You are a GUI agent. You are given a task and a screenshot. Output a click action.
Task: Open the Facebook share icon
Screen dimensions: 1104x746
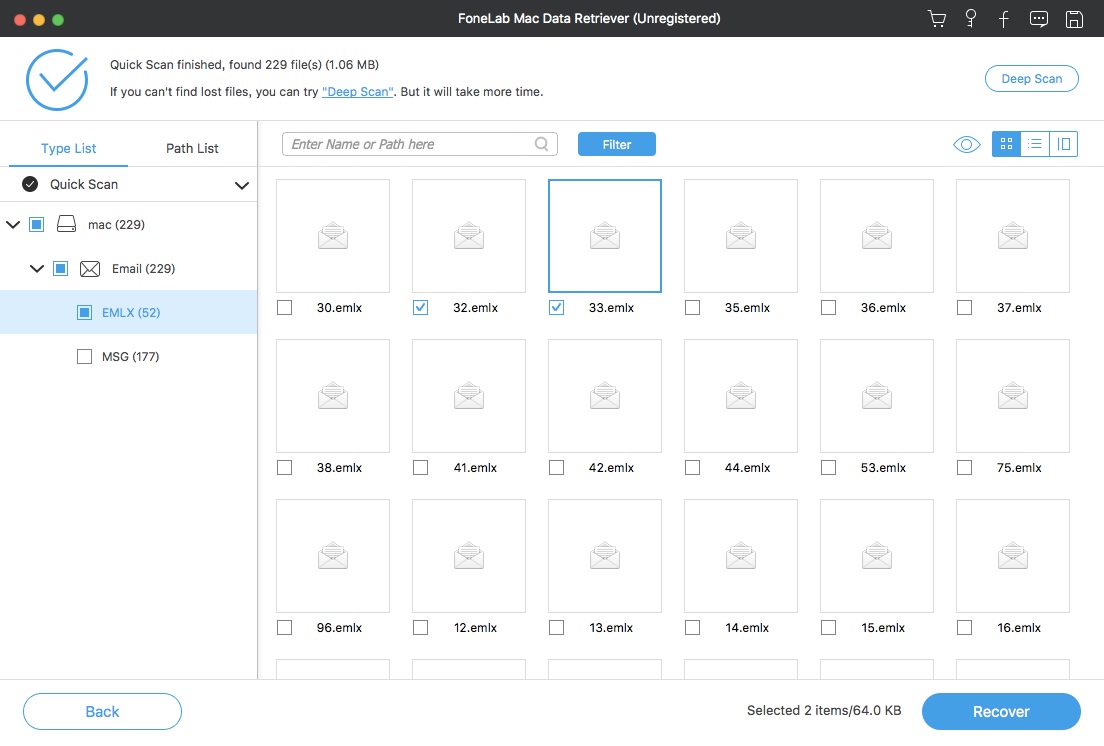click(x=1003, y=19)
